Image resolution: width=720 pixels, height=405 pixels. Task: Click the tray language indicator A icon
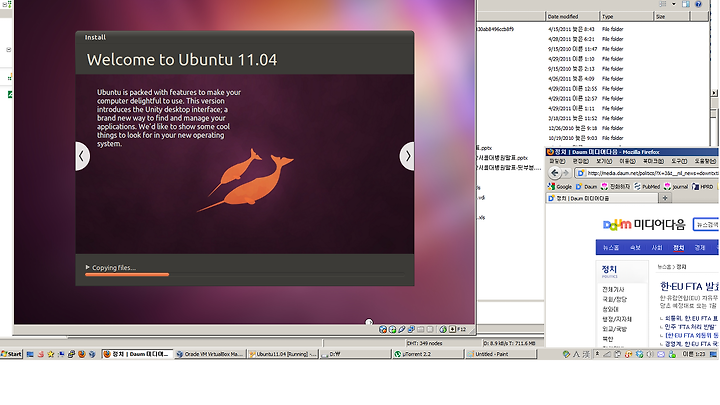[x=576, y=354]
